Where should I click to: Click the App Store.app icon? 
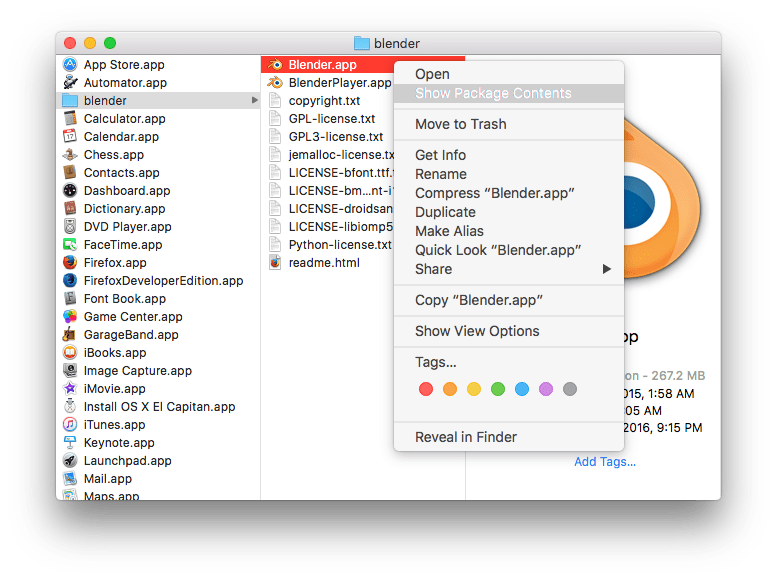[x=70, y=64]
